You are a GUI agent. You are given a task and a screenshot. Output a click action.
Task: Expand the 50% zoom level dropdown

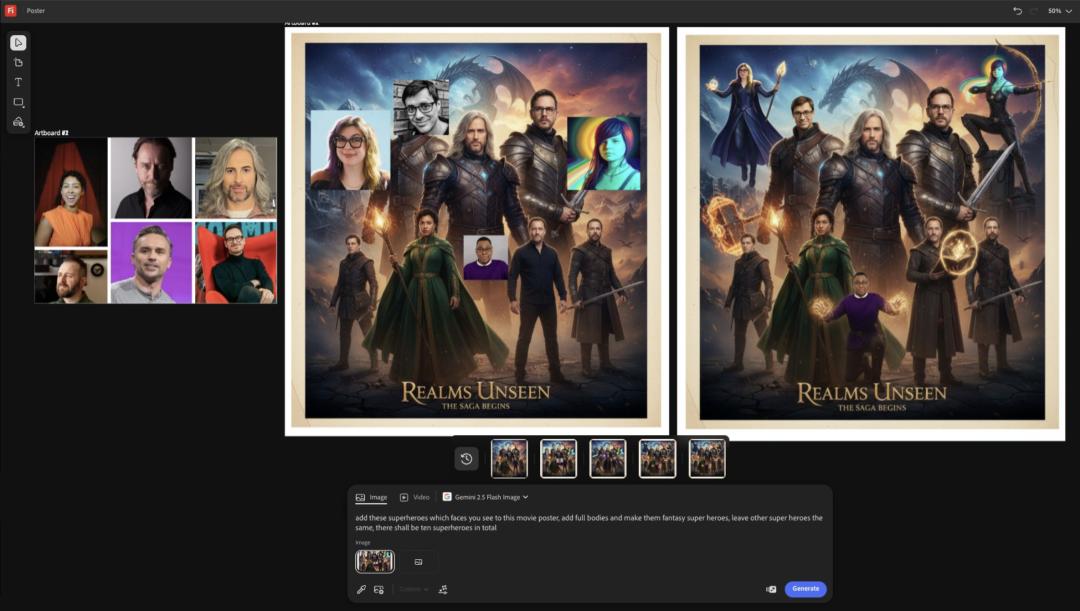point(1060,10)
